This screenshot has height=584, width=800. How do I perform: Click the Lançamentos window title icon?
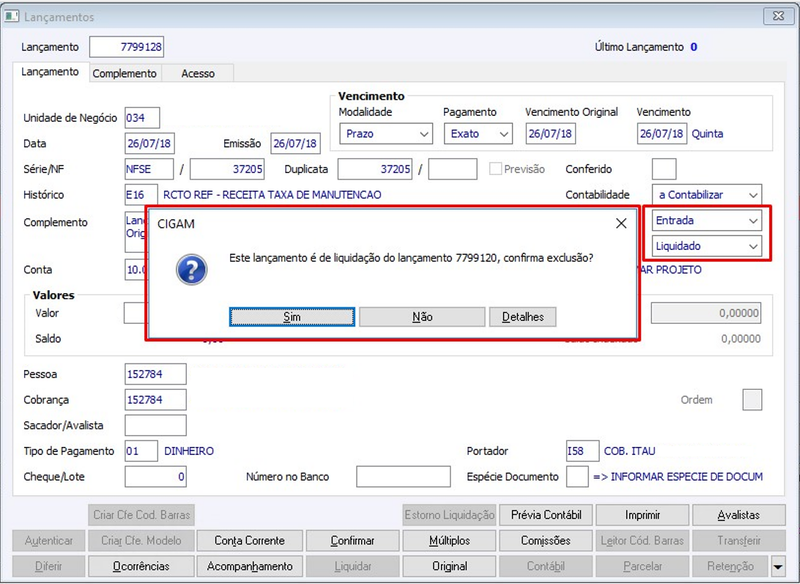(x=12, y=16)
